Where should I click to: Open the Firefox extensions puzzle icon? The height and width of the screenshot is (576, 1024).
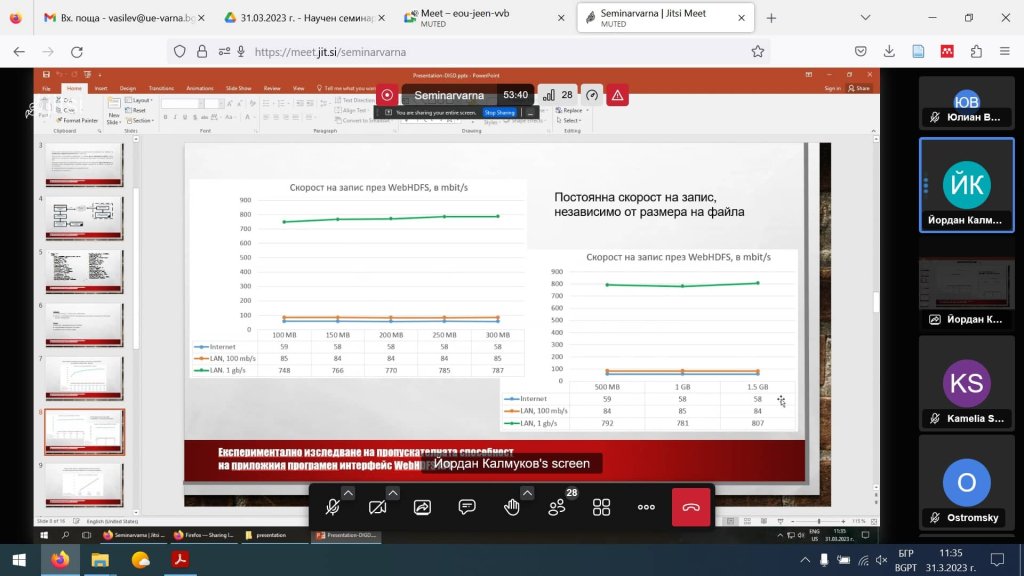click(976, 52)
